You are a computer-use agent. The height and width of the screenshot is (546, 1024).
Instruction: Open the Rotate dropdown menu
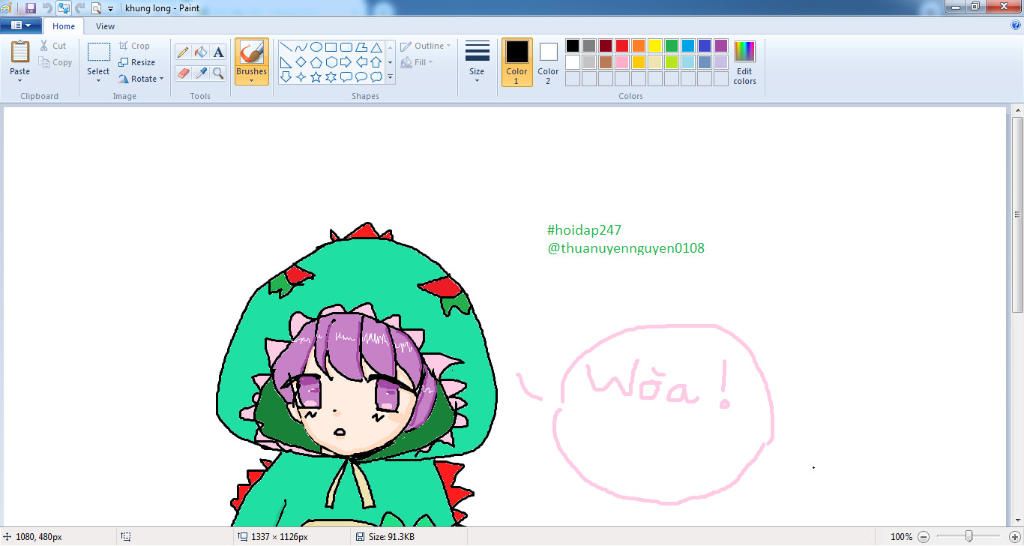click(x=140, y=78)
